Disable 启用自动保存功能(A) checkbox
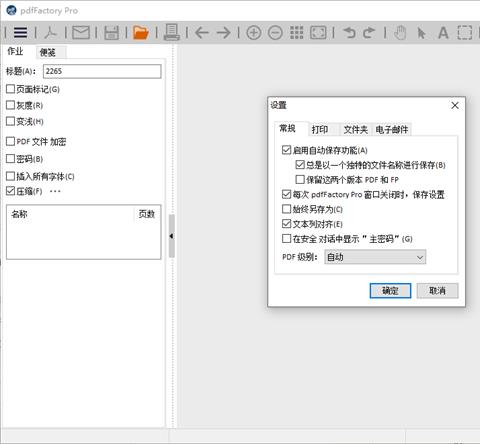Viewport: 480px width, 444px height. [286, 150]
